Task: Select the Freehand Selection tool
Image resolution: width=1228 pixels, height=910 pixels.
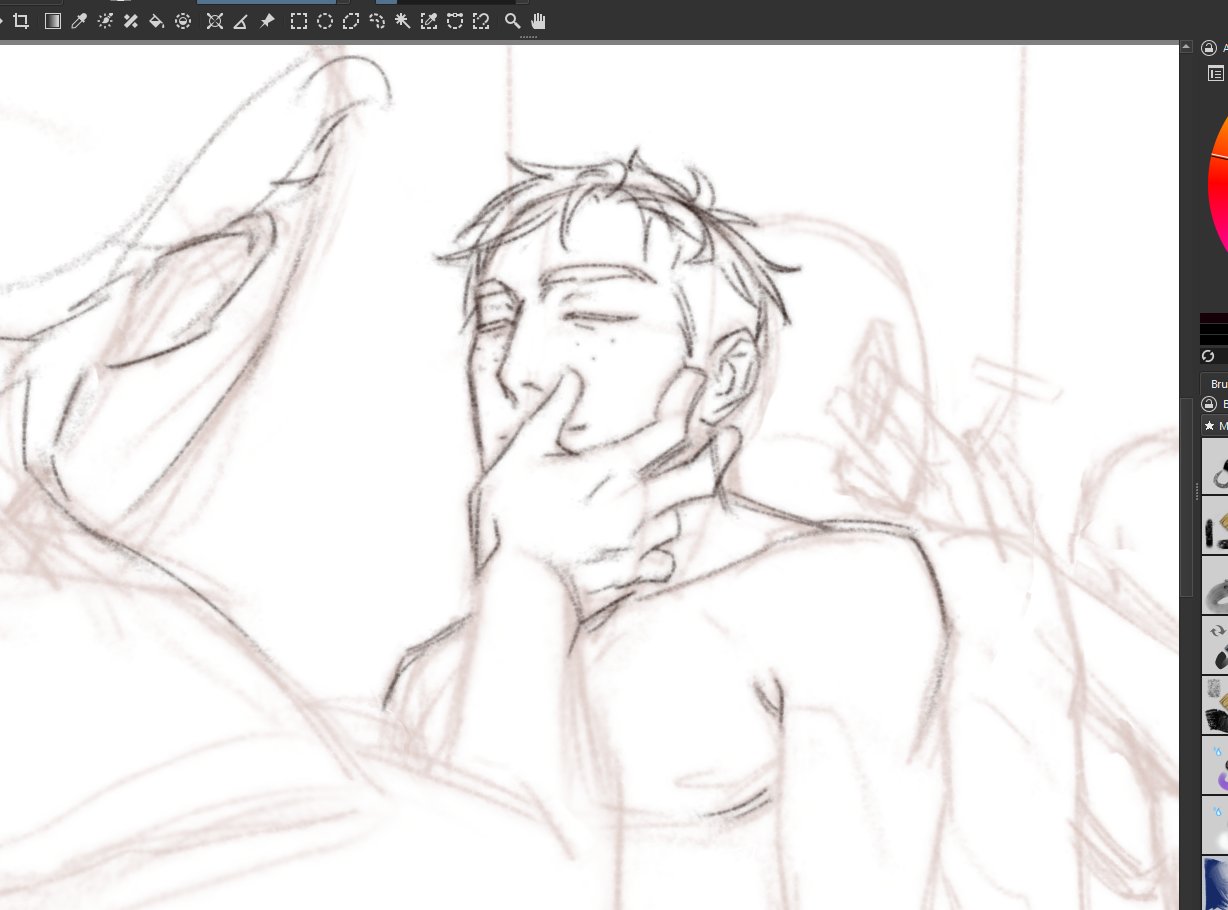Action: [377, 21]
